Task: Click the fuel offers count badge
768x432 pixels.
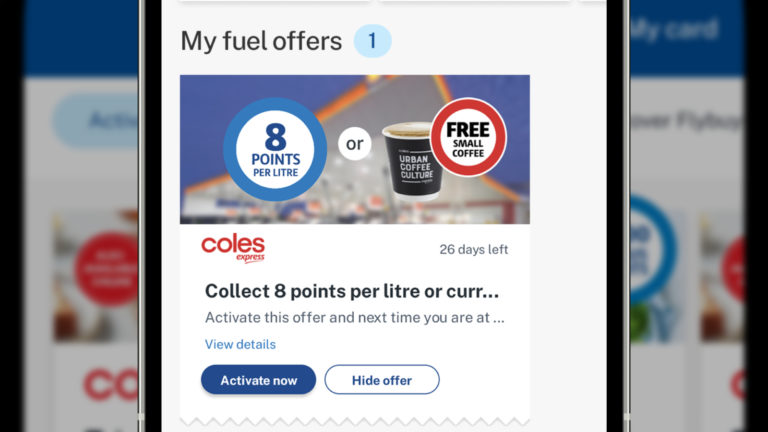Action: click(372, 41)
